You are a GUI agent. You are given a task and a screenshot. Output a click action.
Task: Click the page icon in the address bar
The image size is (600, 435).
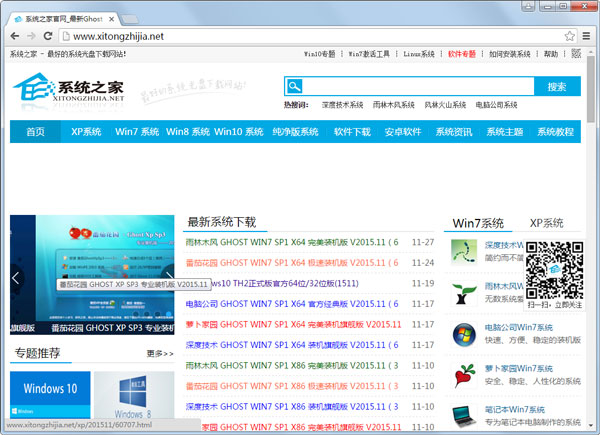66,36
